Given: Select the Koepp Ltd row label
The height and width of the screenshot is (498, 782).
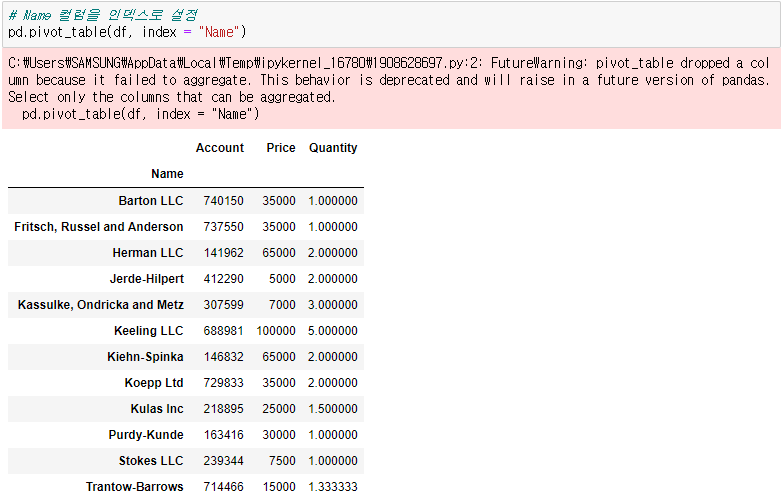Looking at the screenshot, I should tap(154, 383).
